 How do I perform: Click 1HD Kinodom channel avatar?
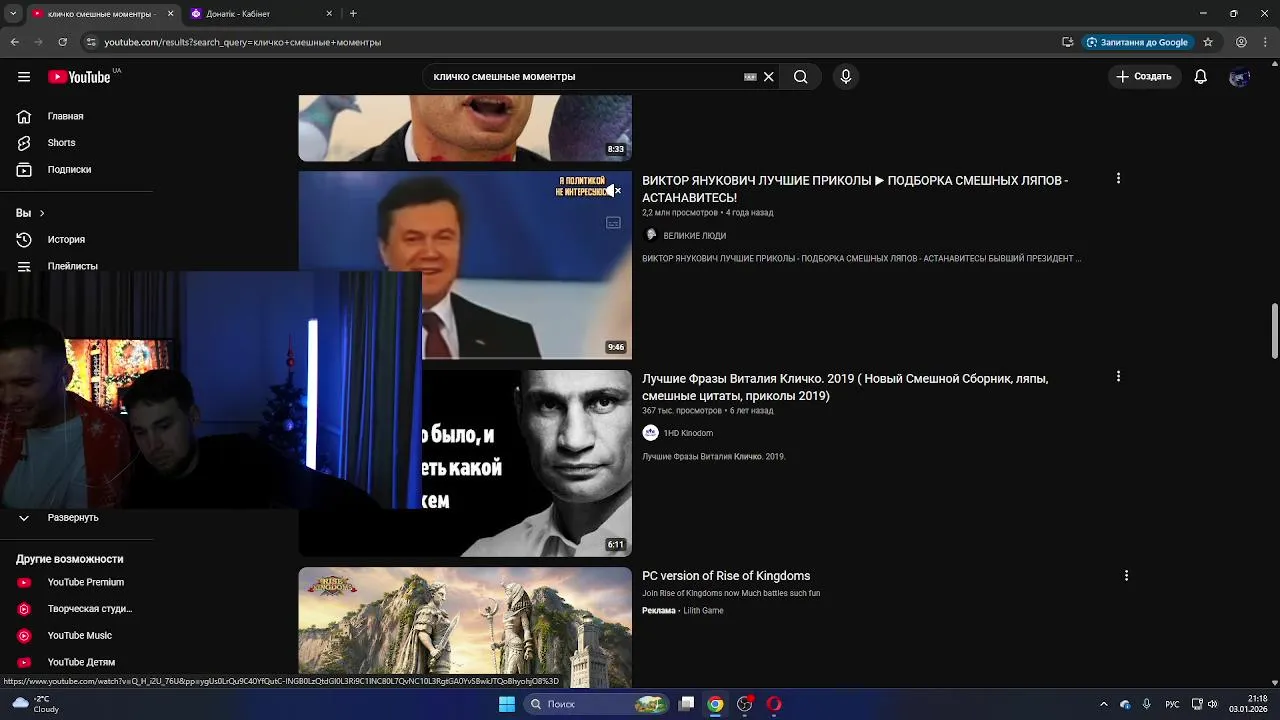click(651, 433)
